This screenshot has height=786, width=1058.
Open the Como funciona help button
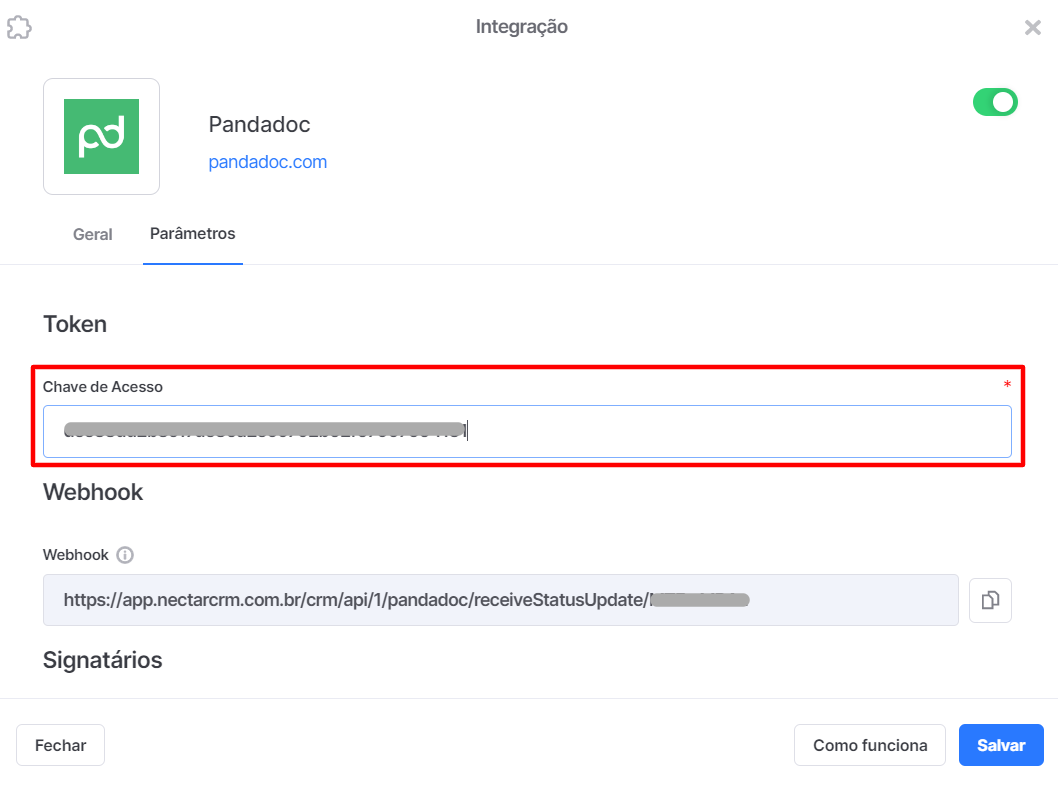click(870, 745)
